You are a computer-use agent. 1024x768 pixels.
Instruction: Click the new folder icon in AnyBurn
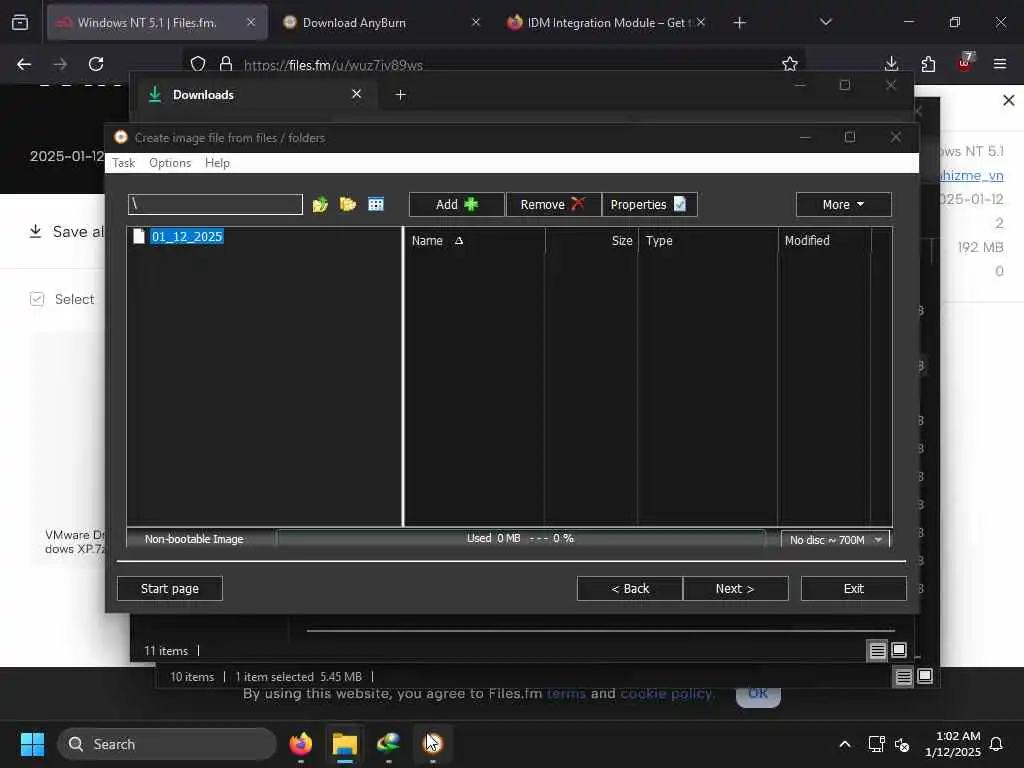click(x=347, y=204)
